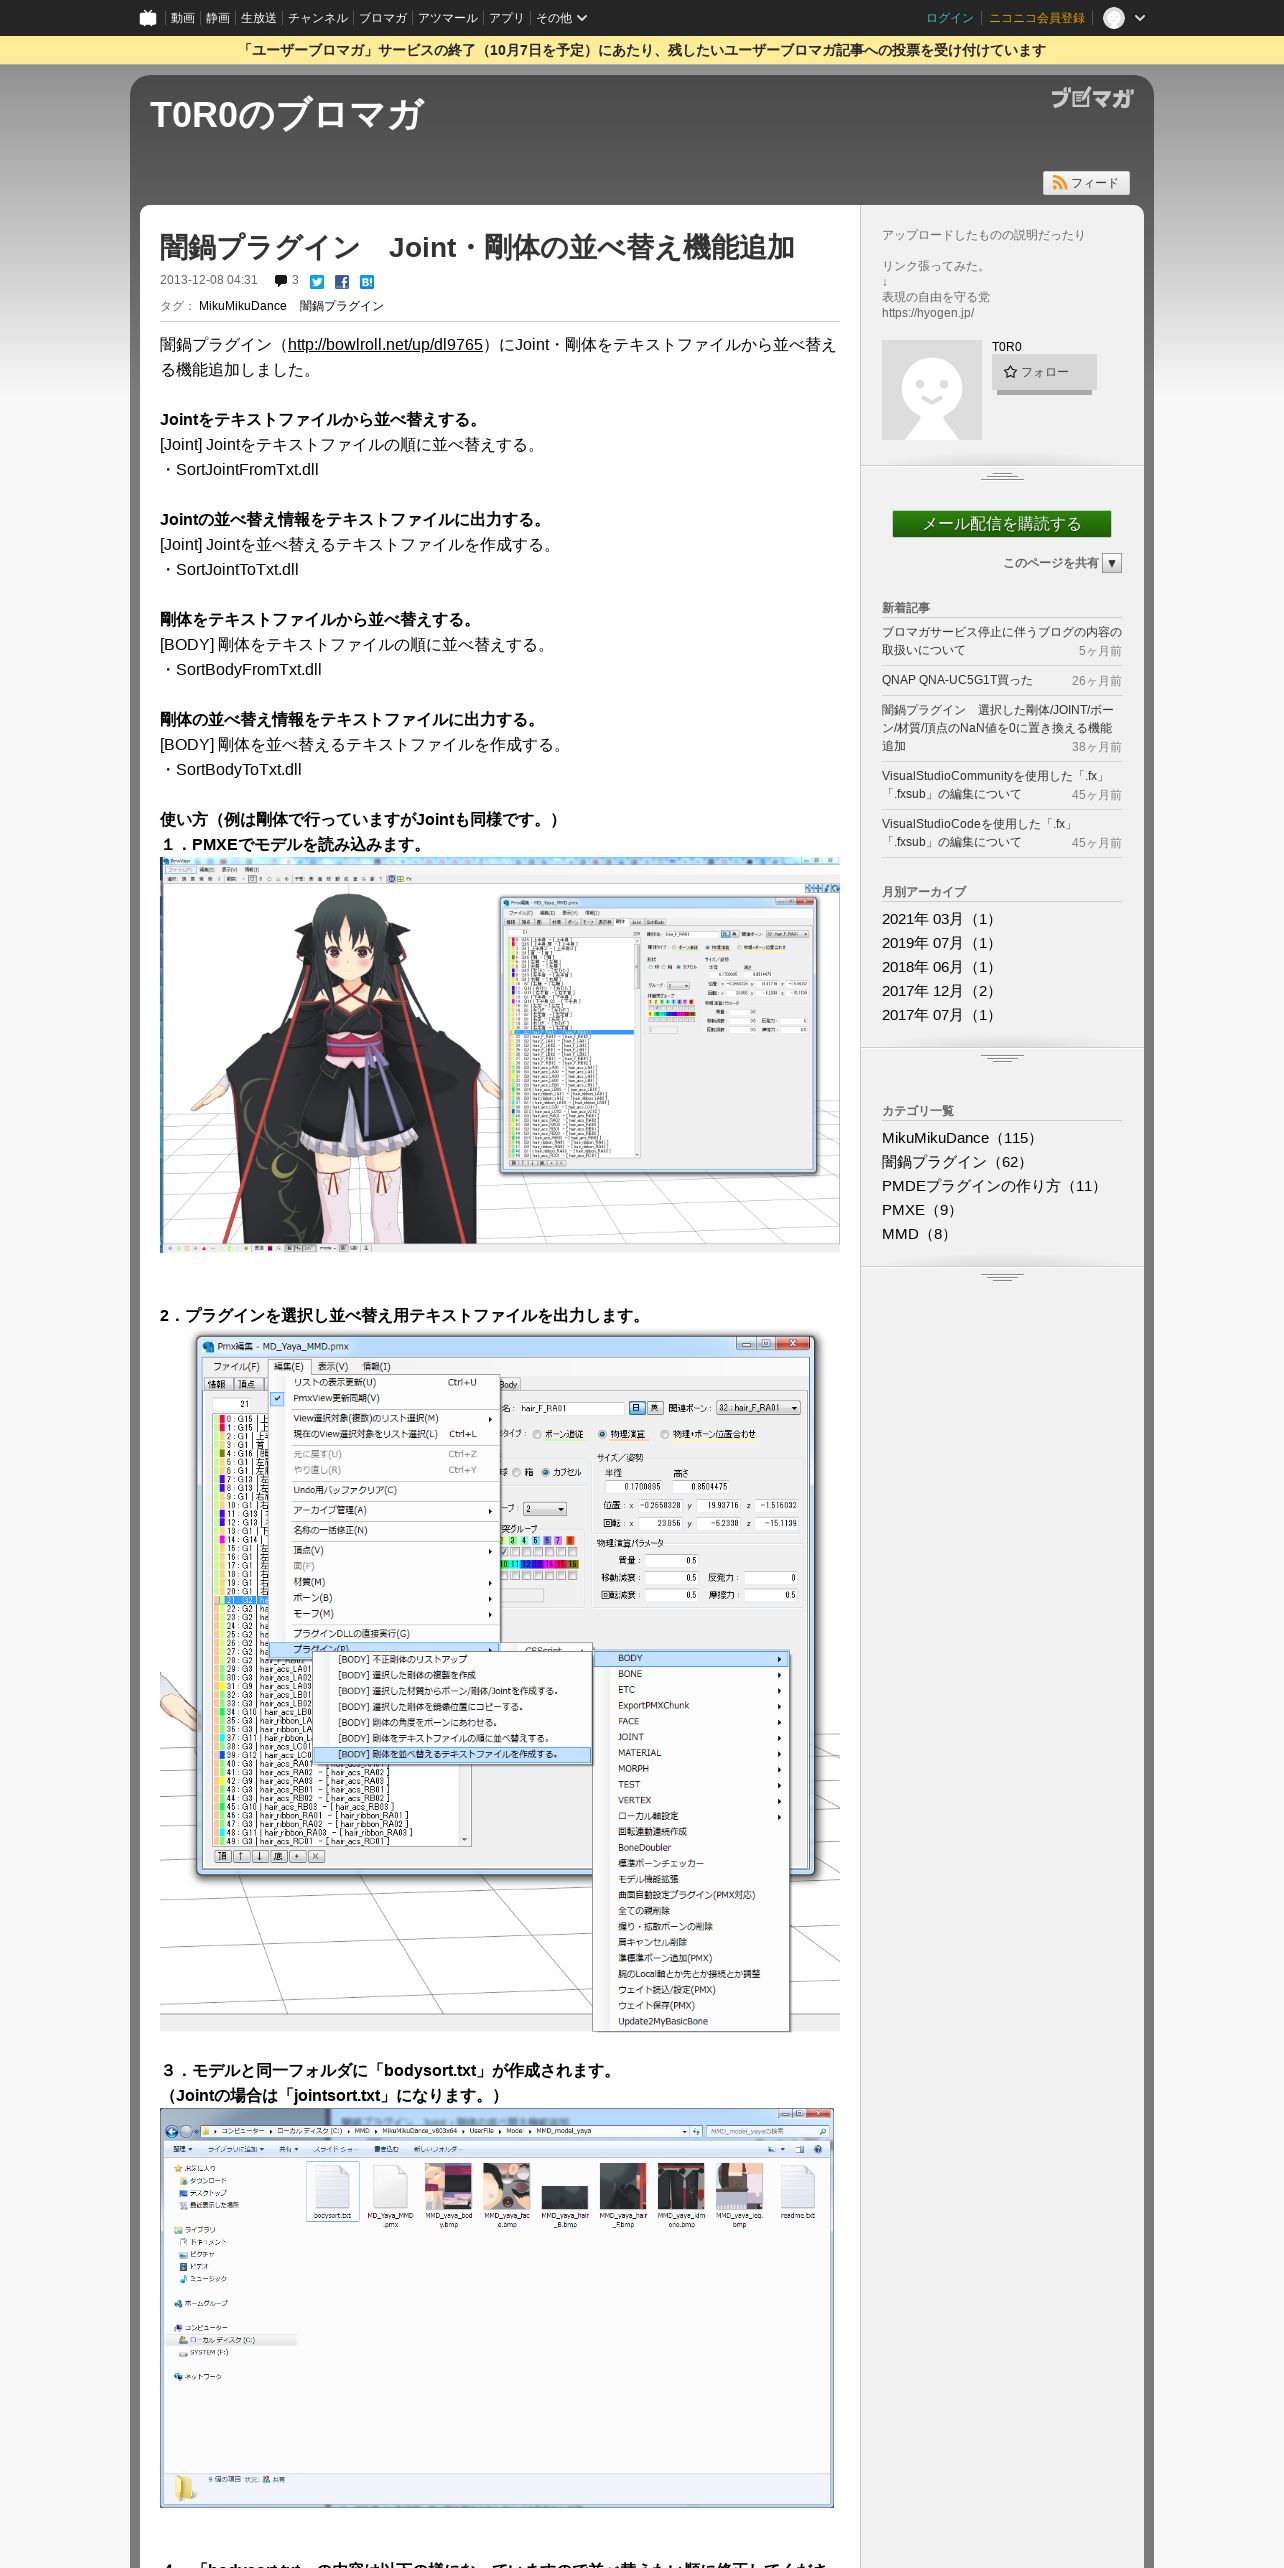Go to 静画 in the top menu

218,18
